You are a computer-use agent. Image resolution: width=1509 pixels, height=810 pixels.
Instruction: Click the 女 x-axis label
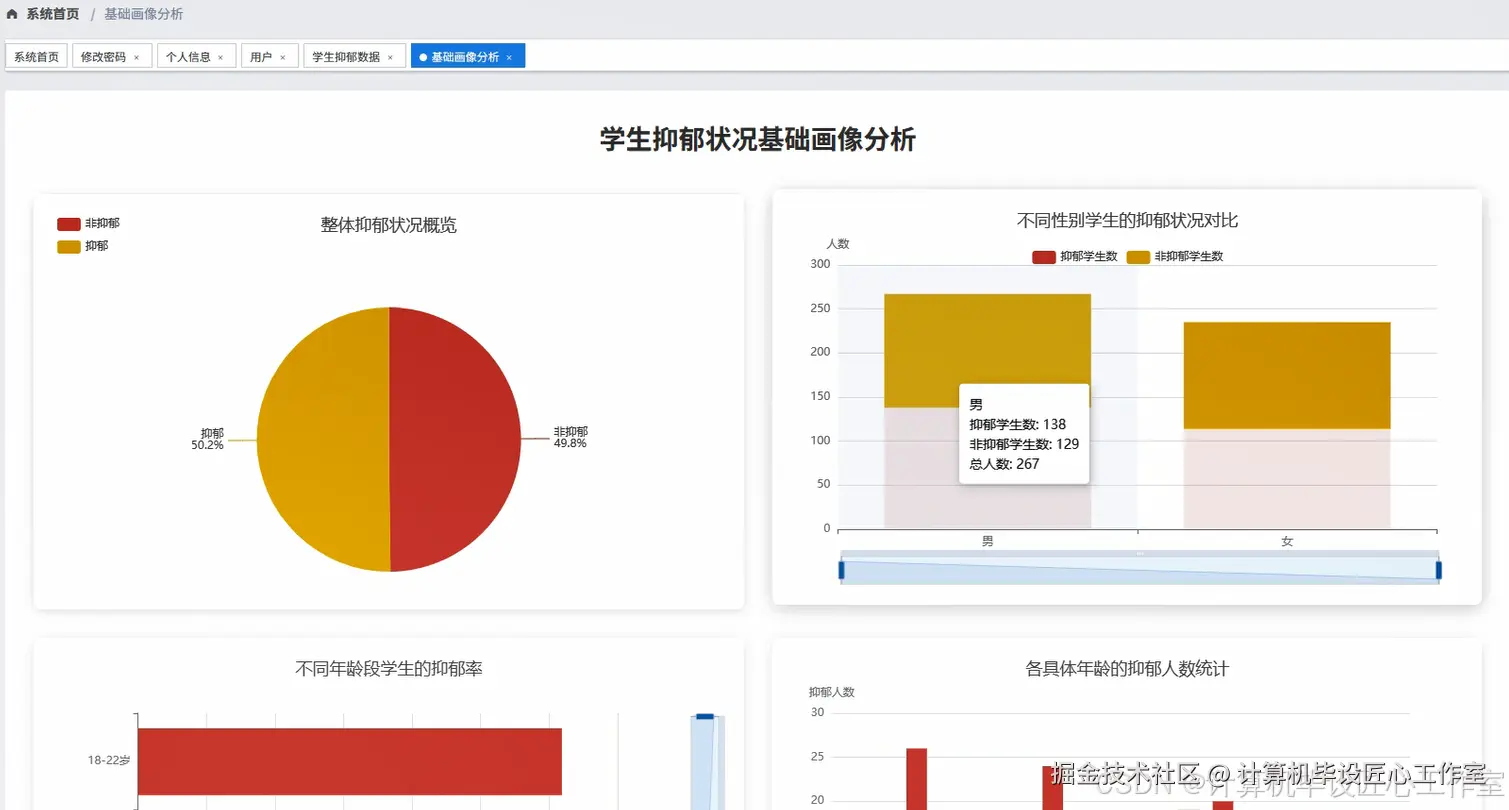[x=1287, y=541]
